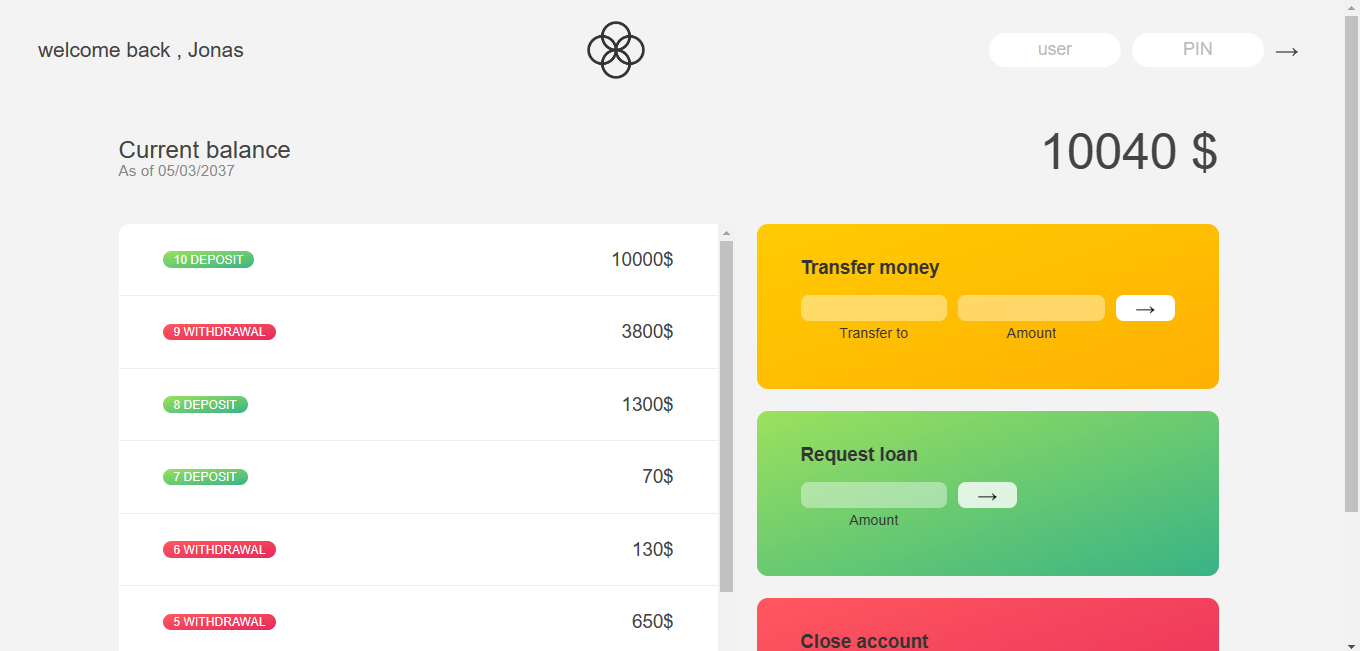Select the 8 DEPOSIT badge

[205, 405]
